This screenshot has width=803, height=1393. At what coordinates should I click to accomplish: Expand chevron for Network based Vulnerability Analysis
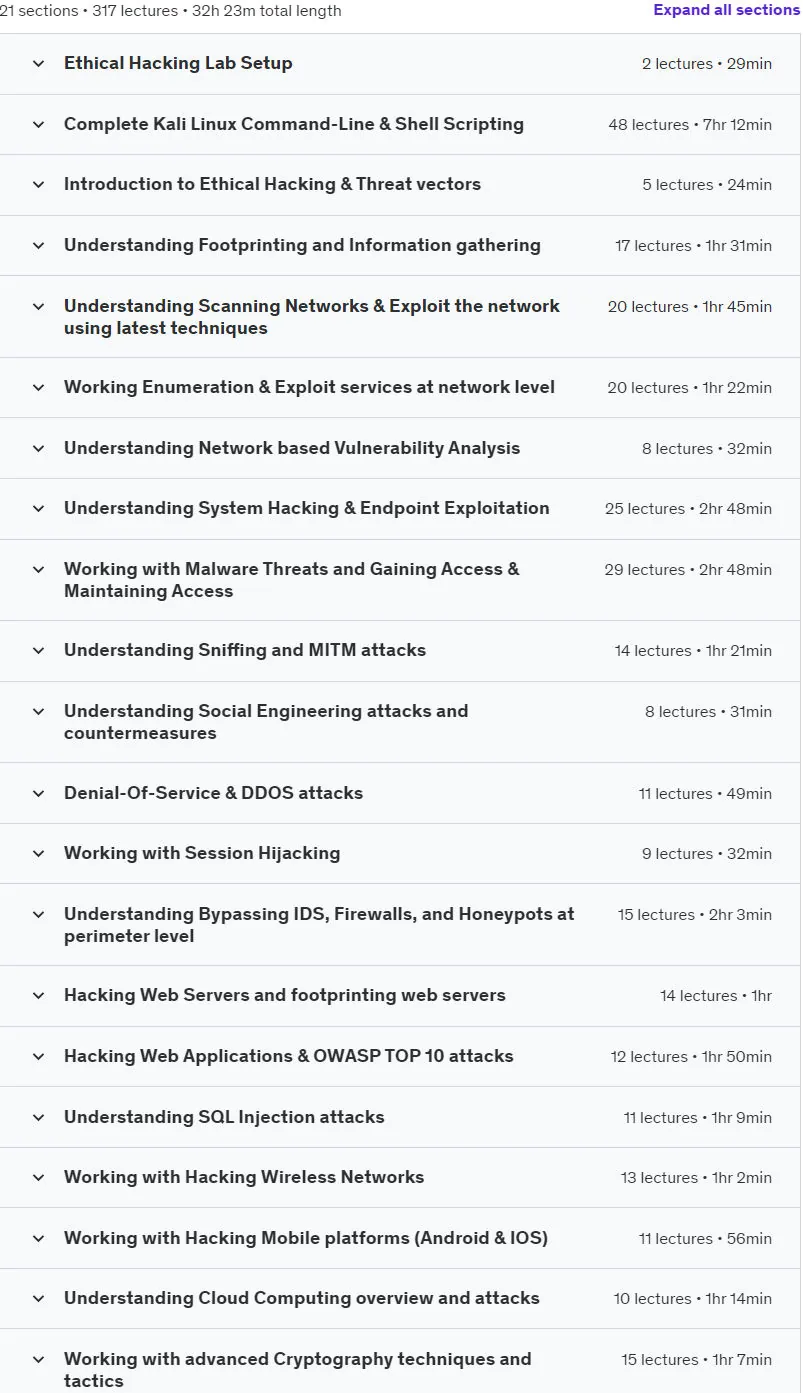38,449
